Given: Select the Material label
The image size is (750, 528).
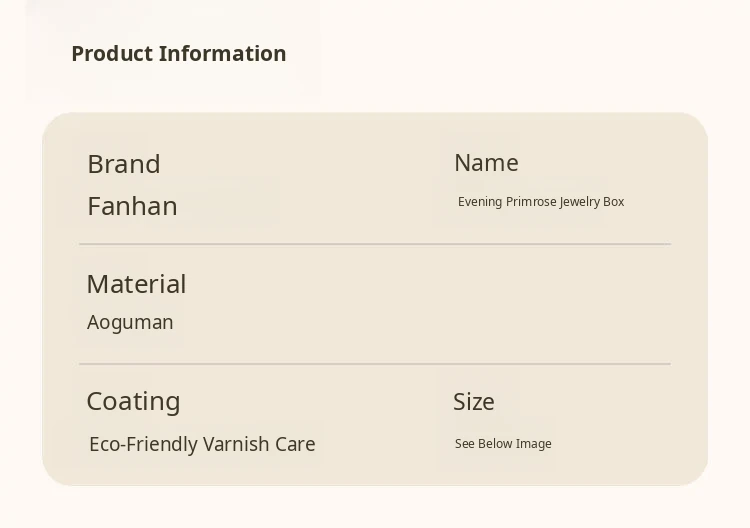Looking at the screenshot, I should coord(136,284).
